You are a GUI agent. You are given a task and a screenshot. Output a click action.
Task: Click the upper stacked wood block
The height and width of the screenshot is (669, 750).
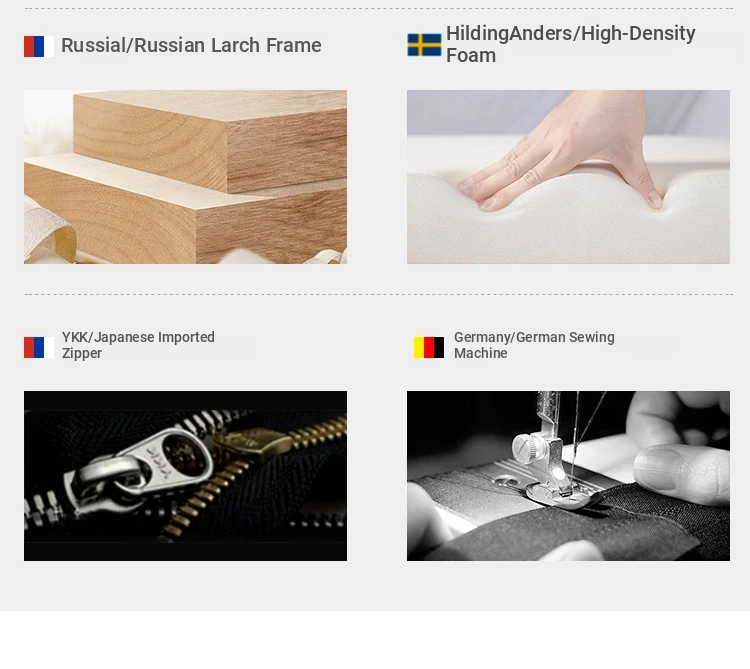pyautogui.click(x=210, y=141)
